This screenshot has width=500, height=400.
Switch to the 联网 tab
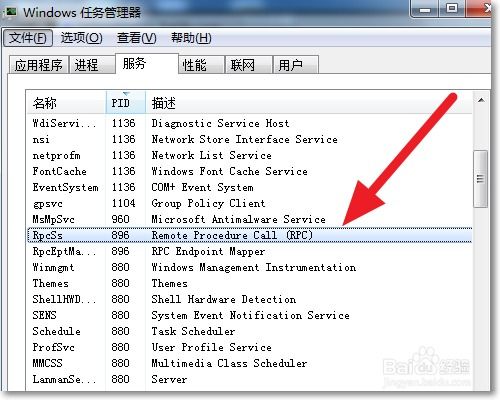click(x=249, y=65)
